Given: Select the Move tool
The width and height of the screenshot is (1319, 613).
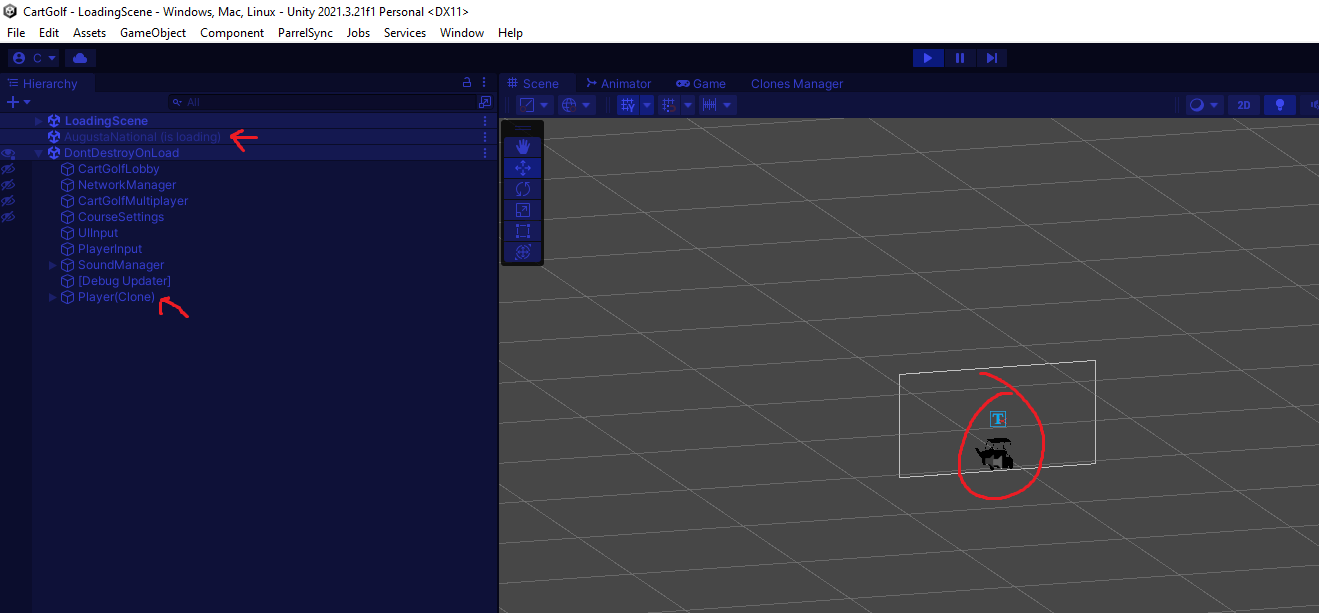Looking at the screenshot, I should click(522, 167).
